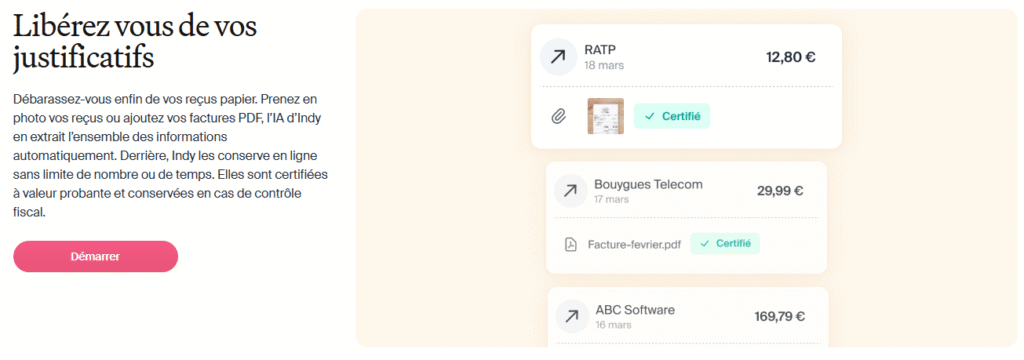Image resolution: width=1024 pixels, height=360 pixels.
Task: Click the 169,79 € amount
Action: 780,317
